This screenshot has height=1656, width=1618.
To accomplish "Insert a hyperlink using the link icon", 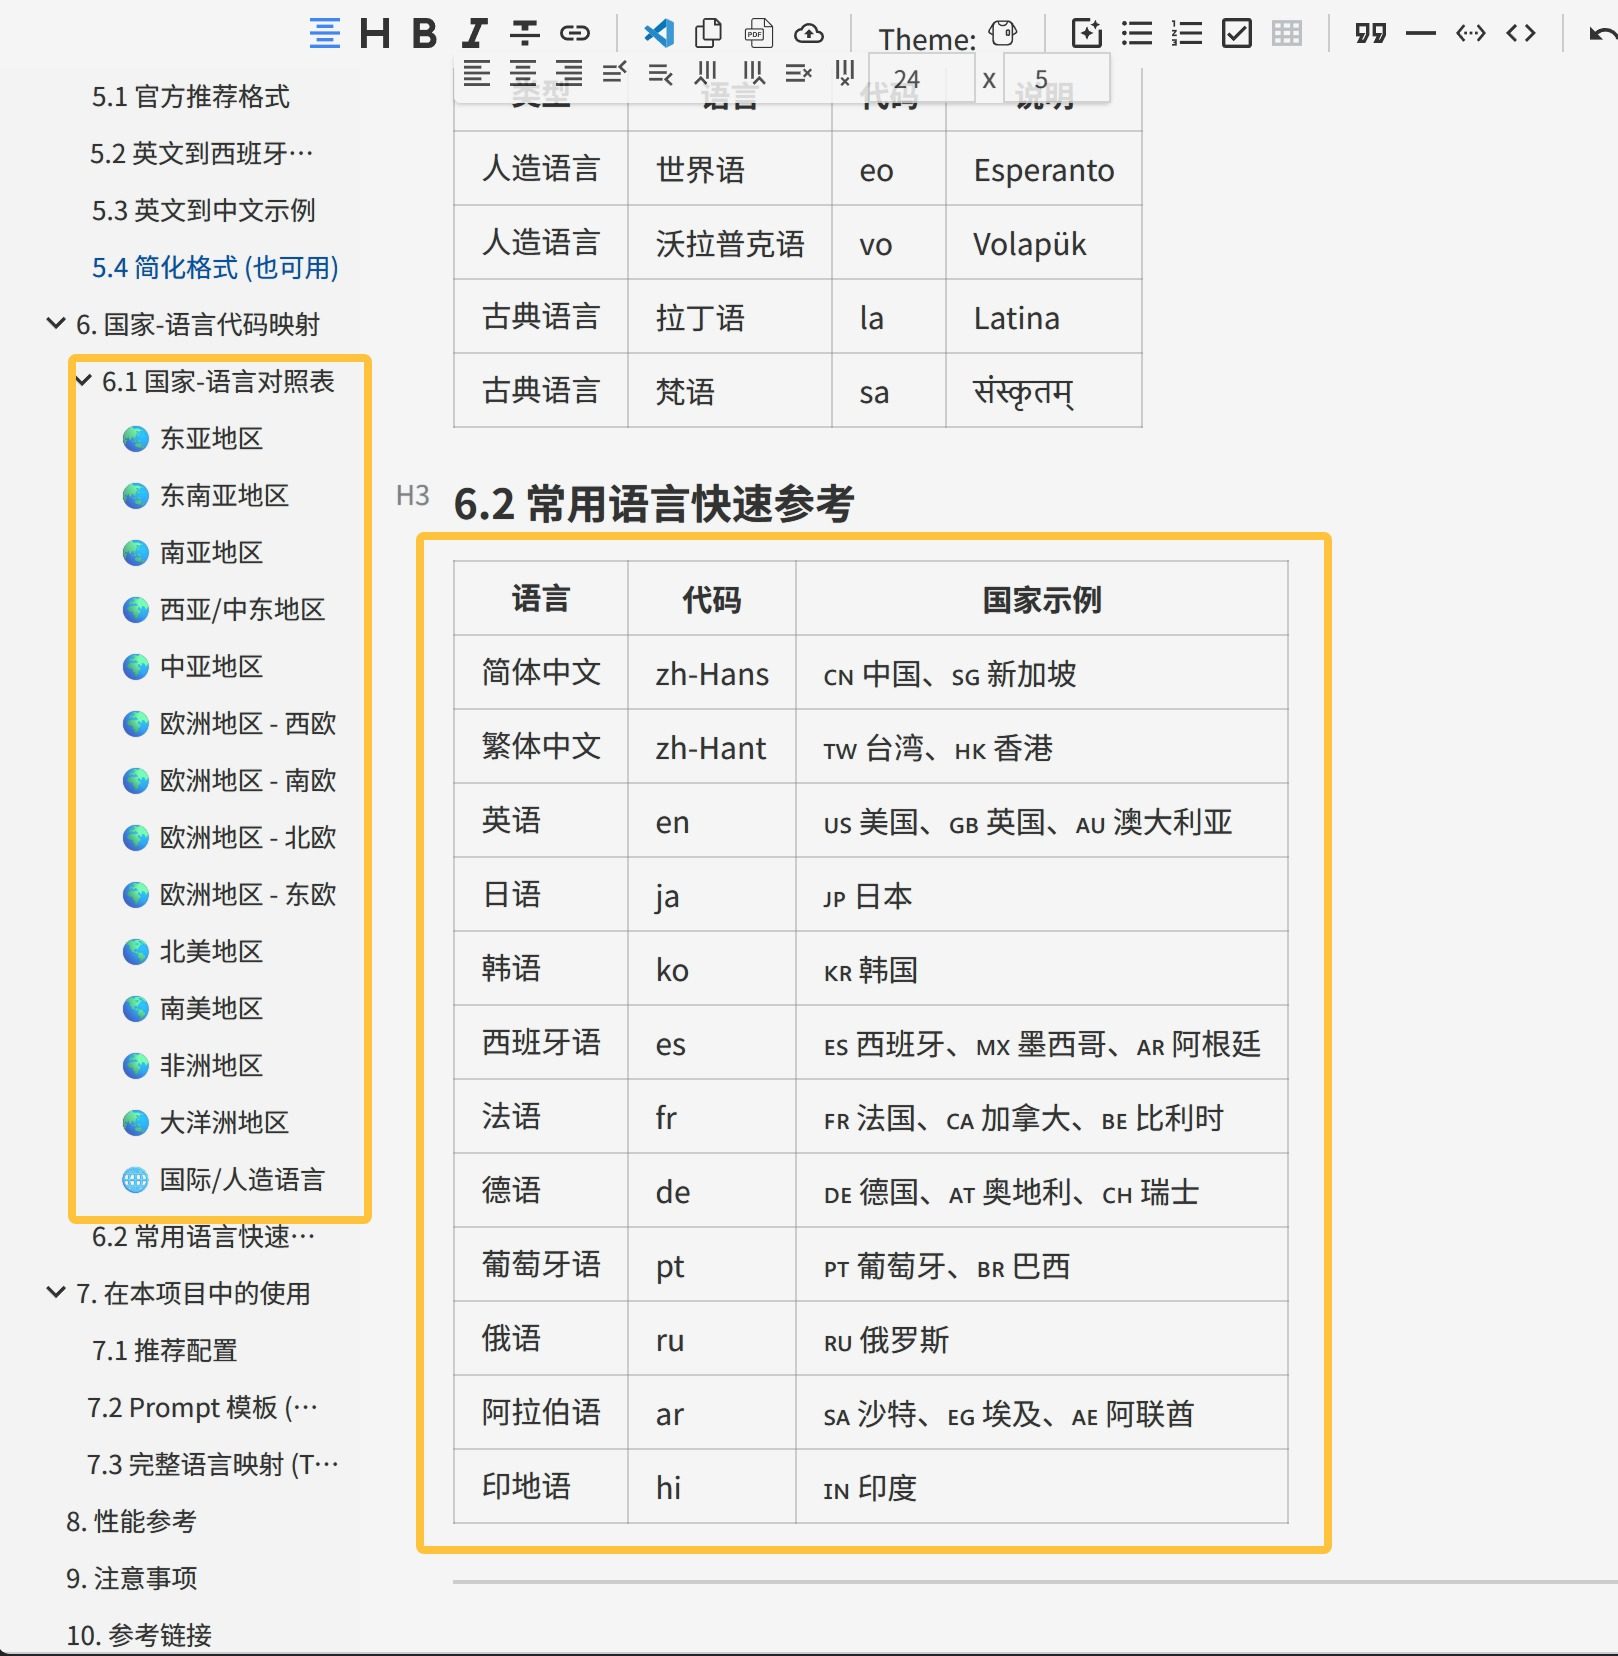I will pos(574,34).
